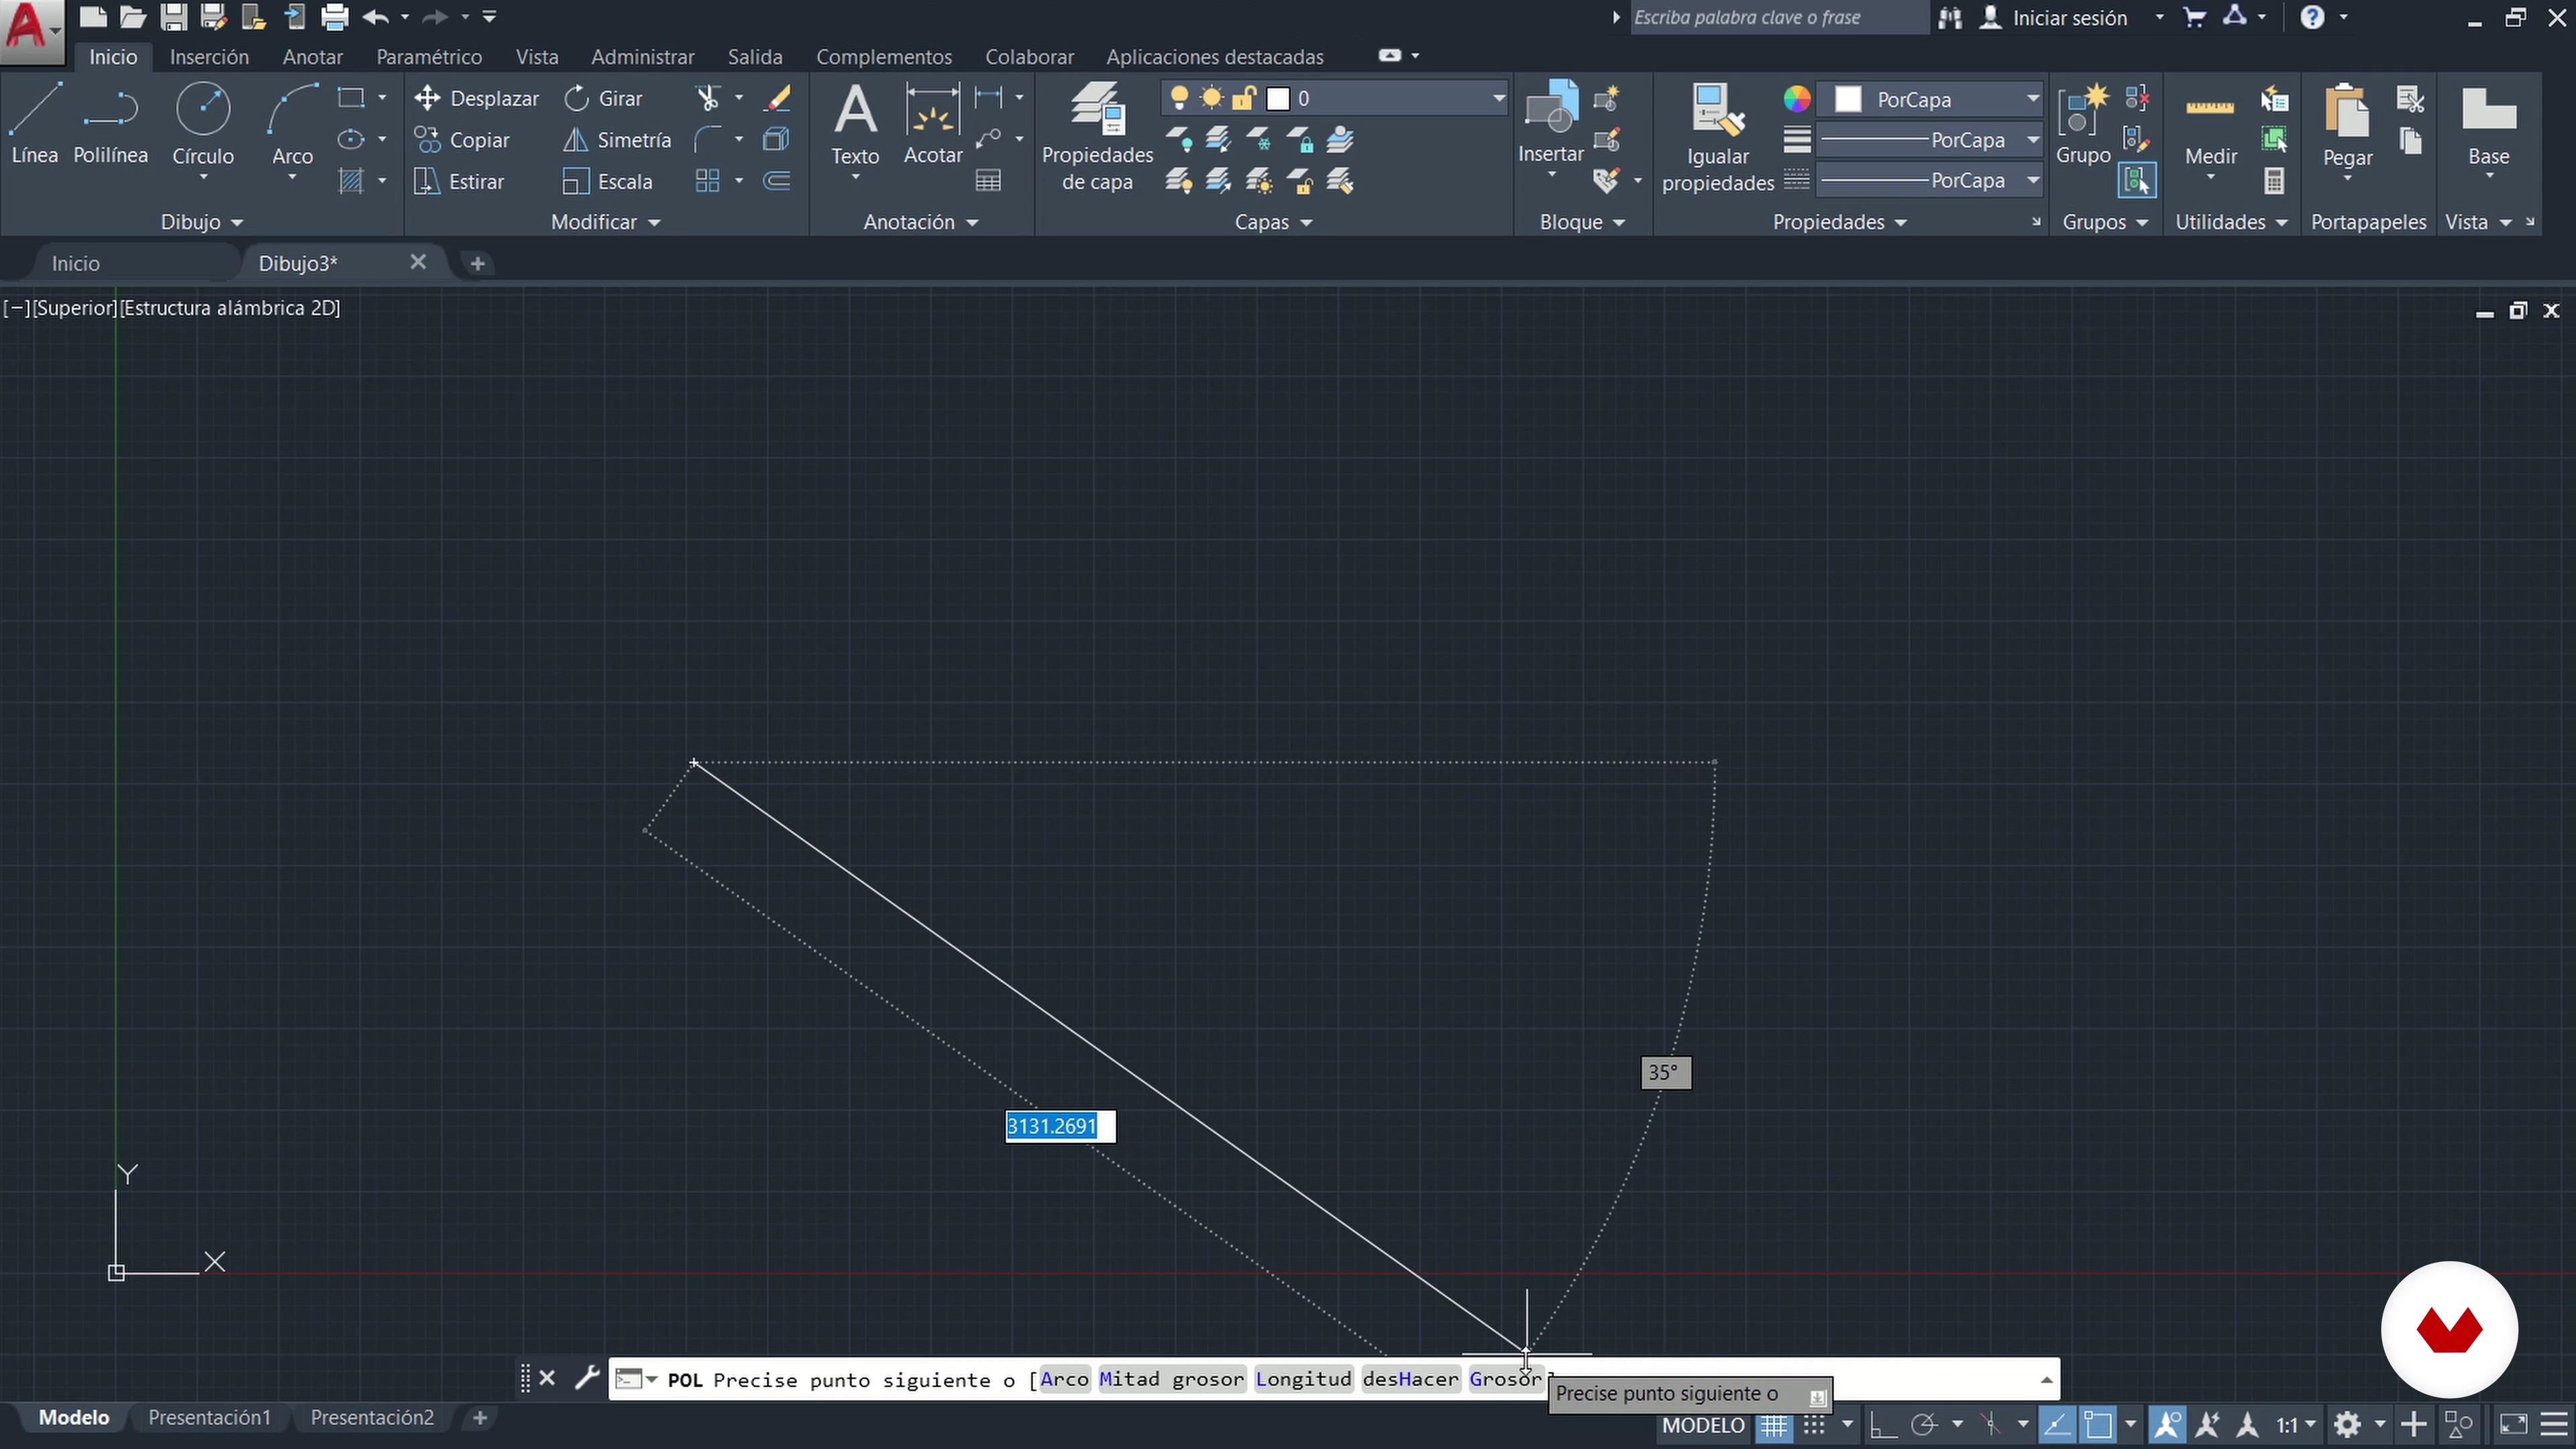
Task: Choose the Arco option in command line
Action: click(x=1064, y=1379)
